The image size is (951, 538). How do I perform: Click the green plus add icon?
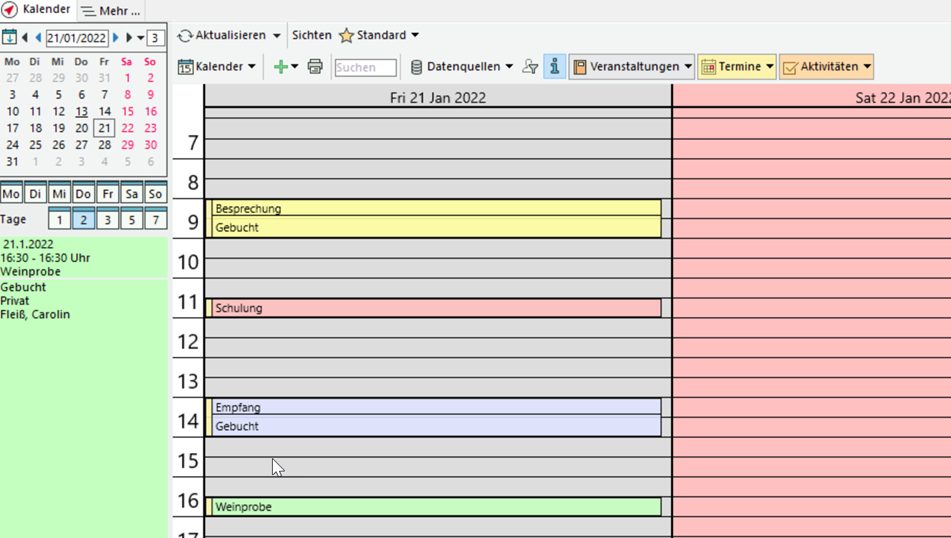coord(281,67)
